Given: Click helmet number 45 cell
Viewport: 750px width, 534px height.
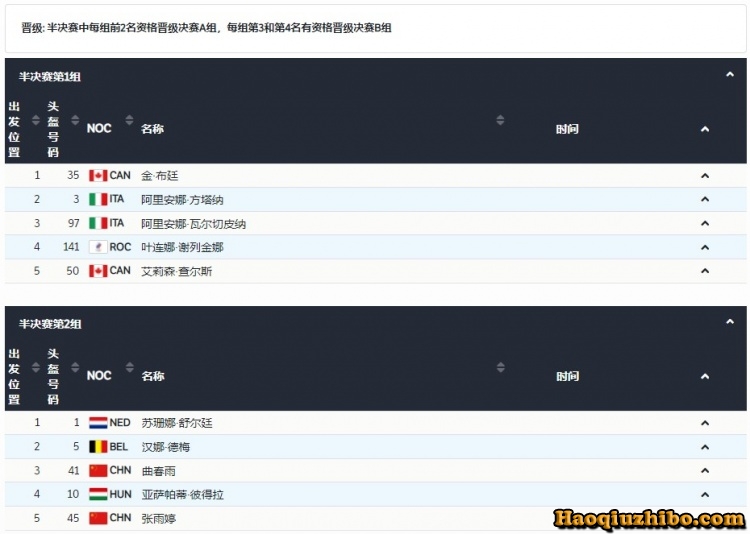Looking at the screenshot, I should [73, 518].
